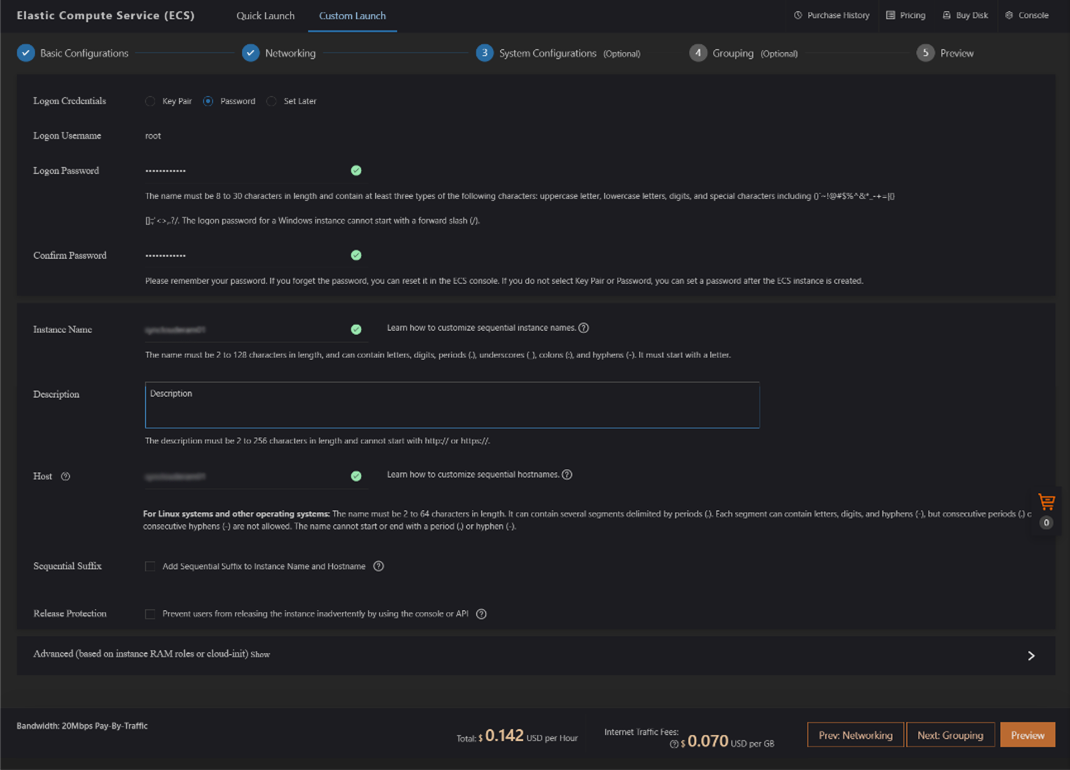Select the Password radio button
The image size is (1070, 770).
[x=208, y=101]
